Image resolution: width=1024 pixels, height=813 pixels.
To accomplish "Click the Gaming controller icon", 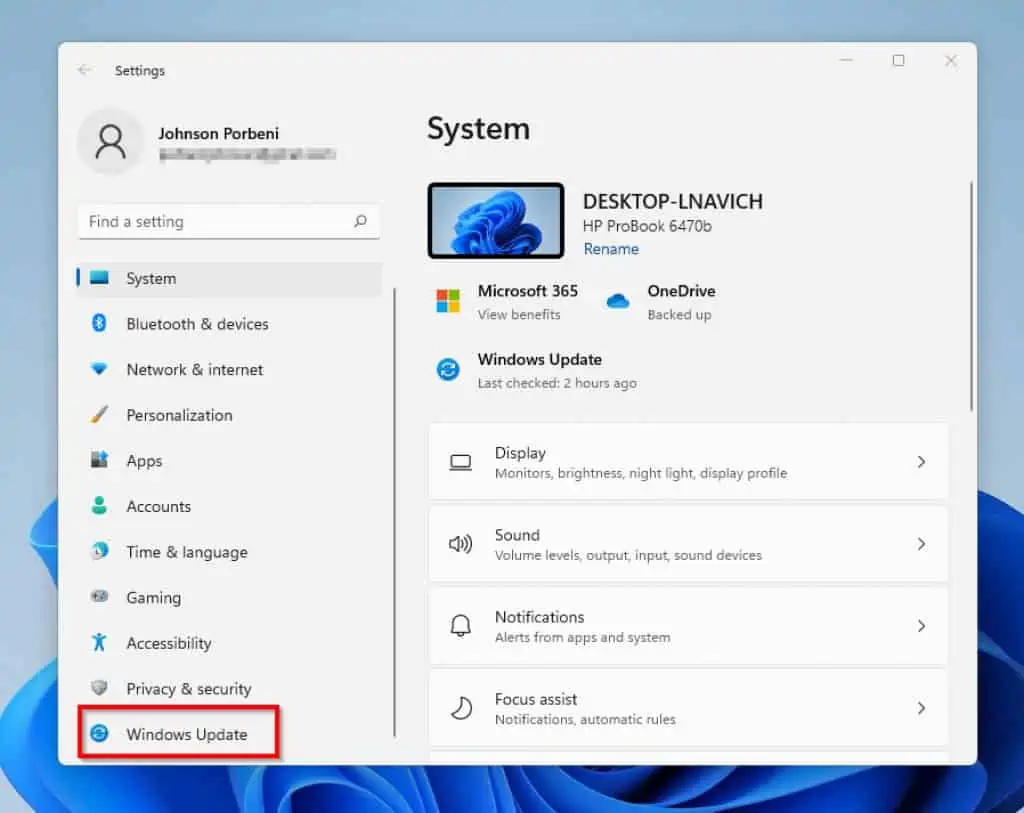I will pos(99,597).
